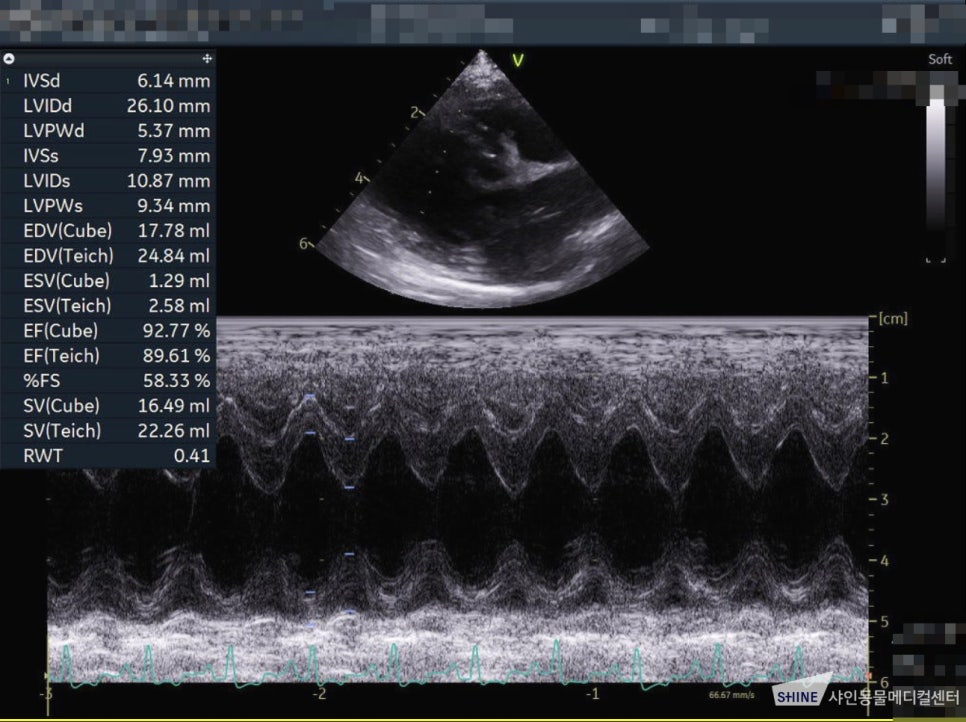Screen dimensions: 966x722
Task: Collapse the measurement results panel
Action: (9, 59)
